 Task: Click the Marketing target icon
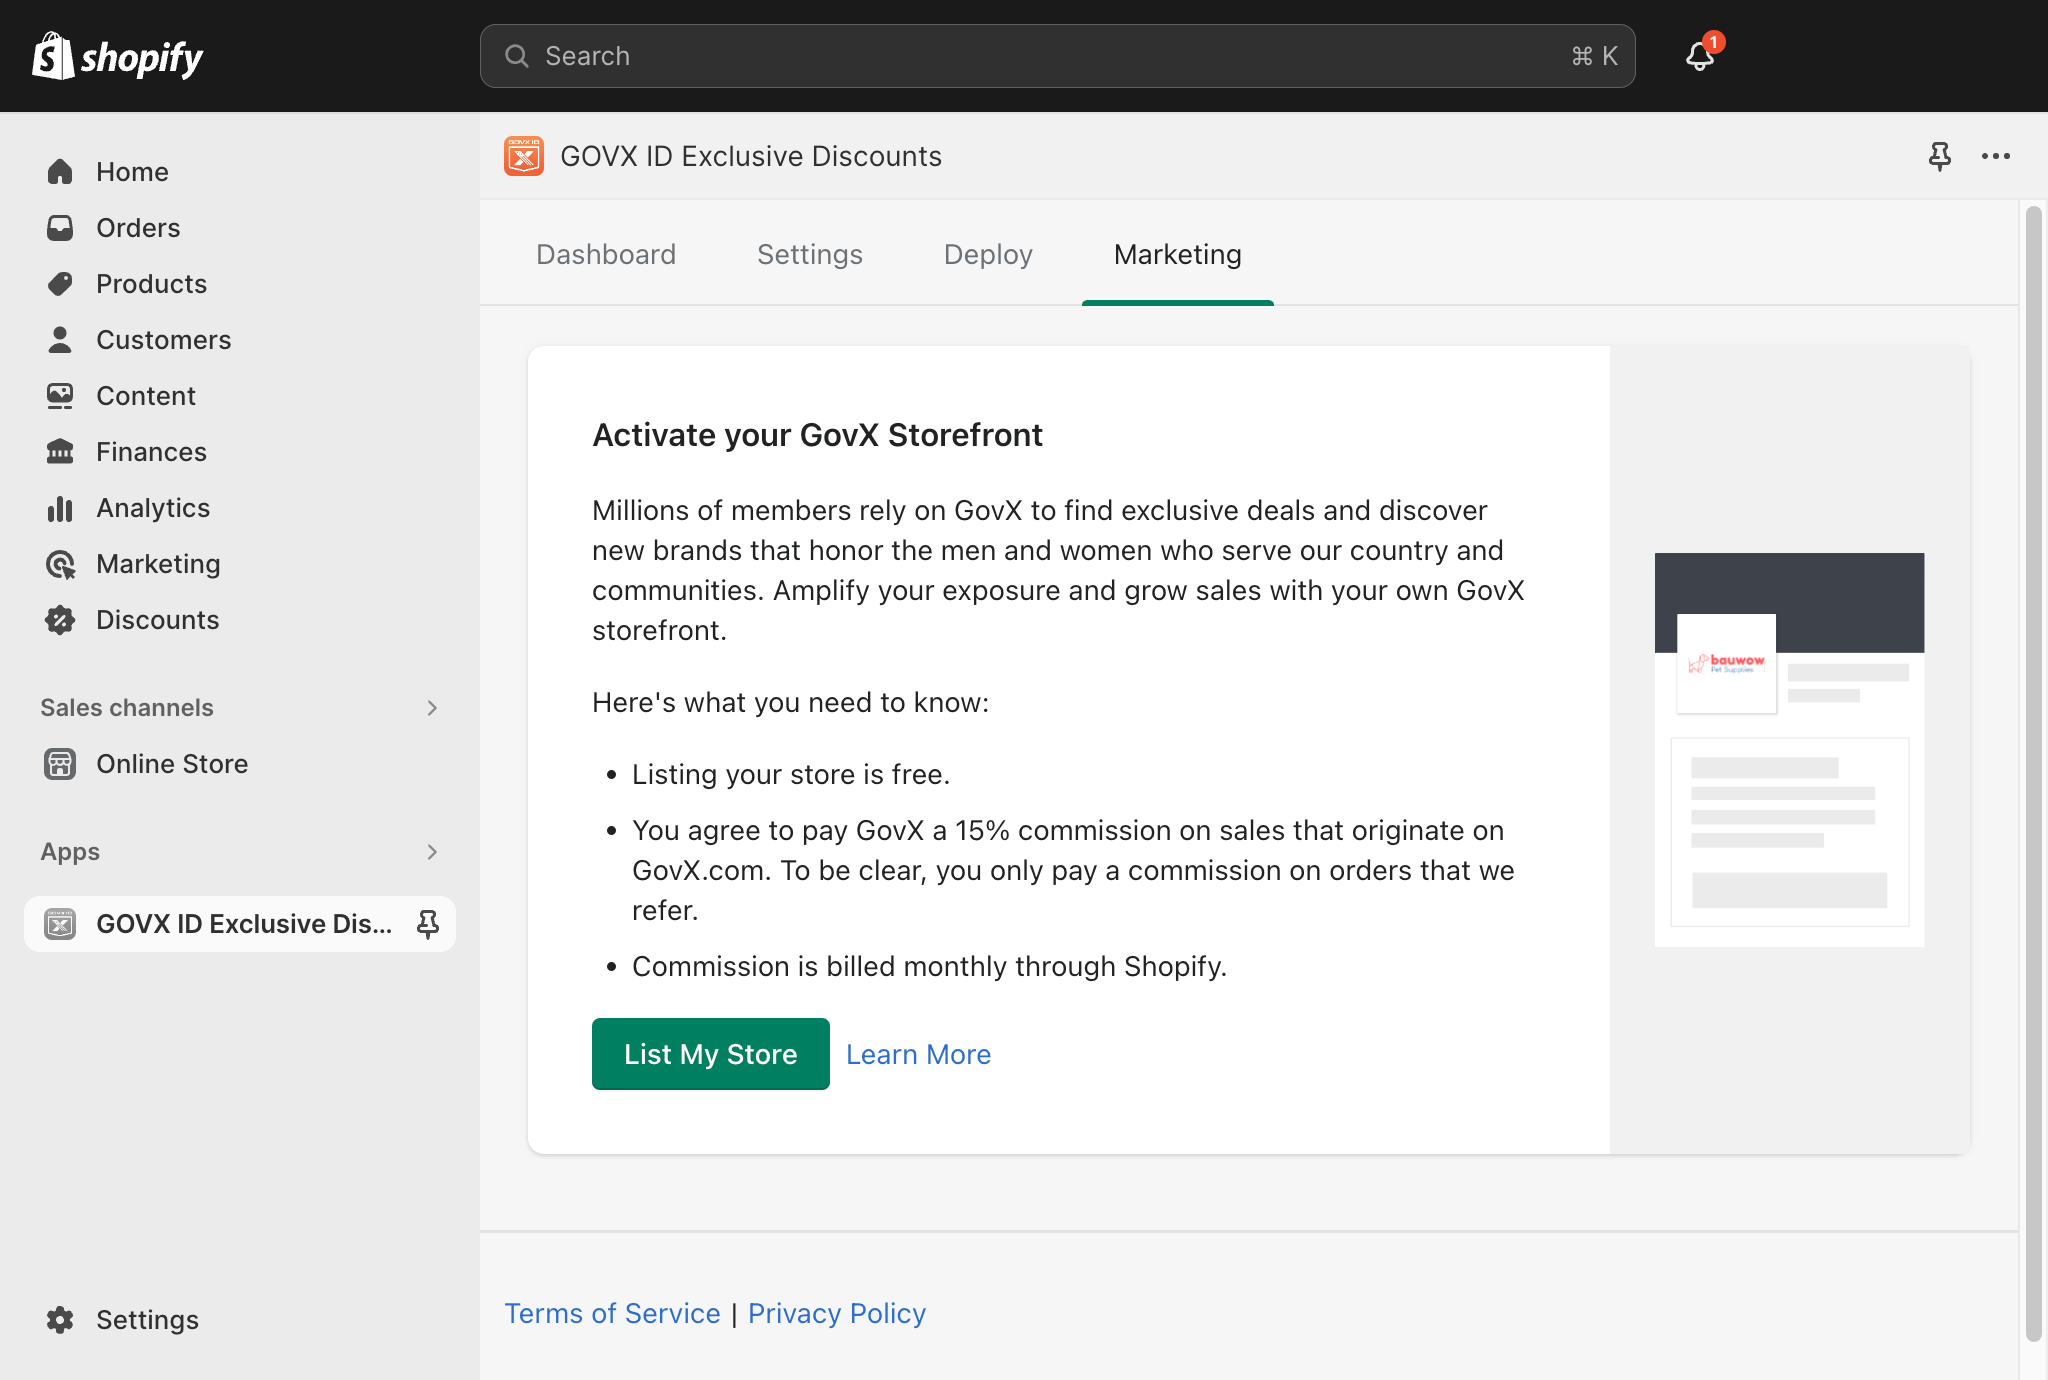(x=60, y=564)
